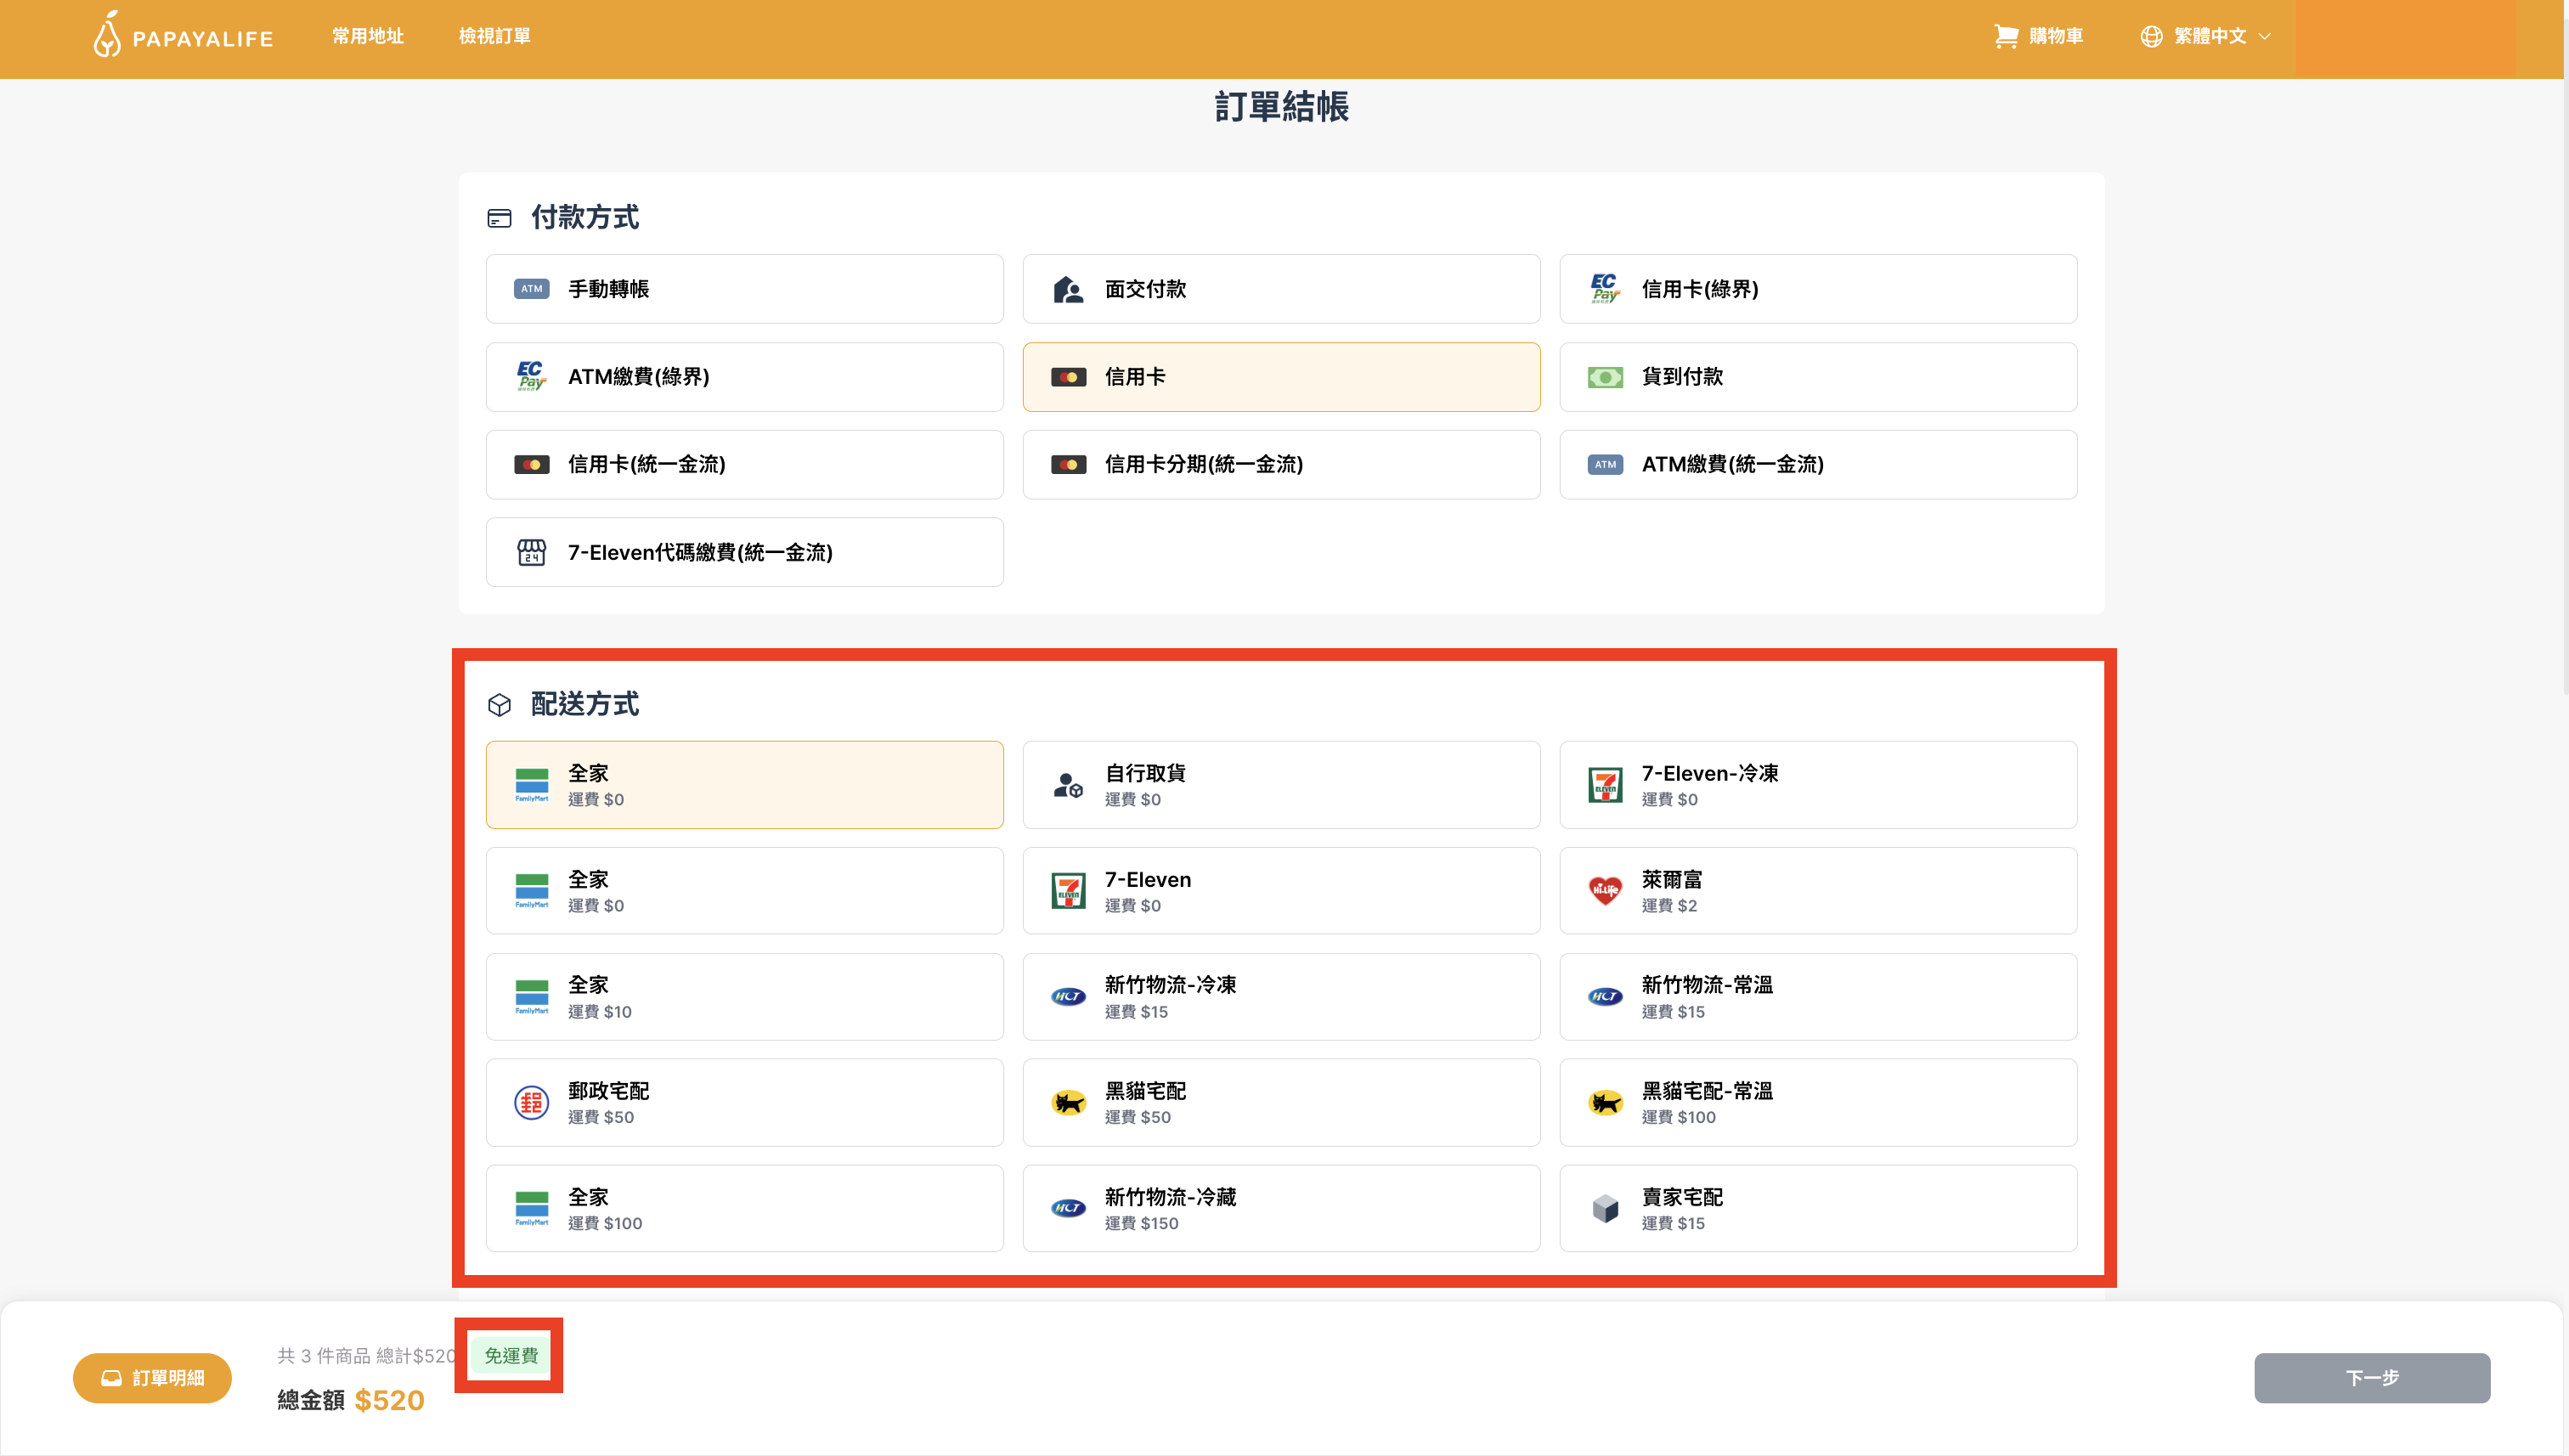2569x1456 pixels.
Task: Click the FamilyMart logo on the free 全家 option
Action: (532, 784)
